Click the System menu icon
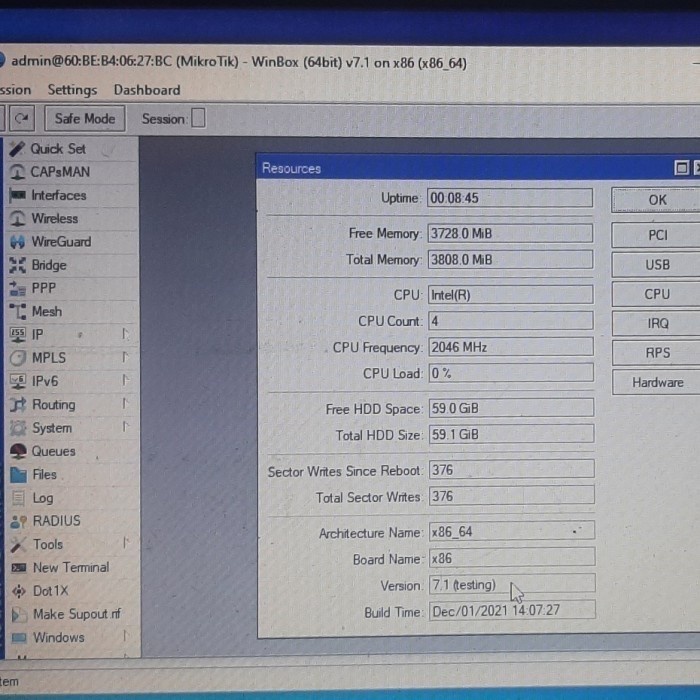Screen dimensions: 700x700 [18, 428]
